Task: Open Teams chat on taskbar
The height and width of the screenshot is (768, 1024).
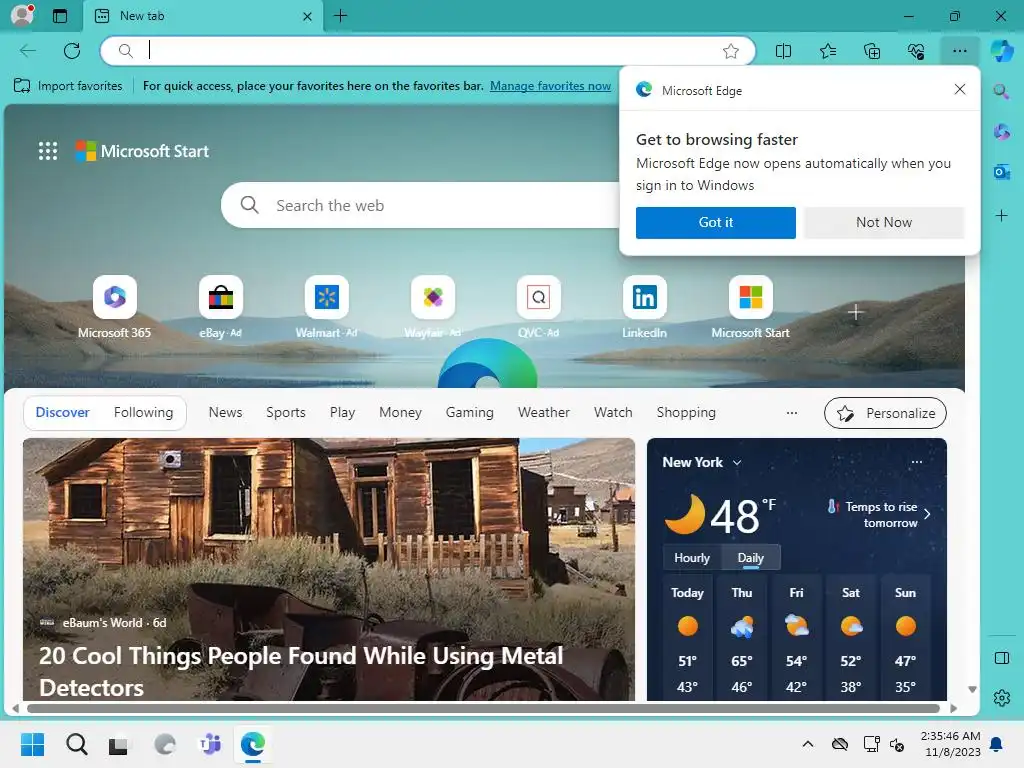Action: click(210, 744)
